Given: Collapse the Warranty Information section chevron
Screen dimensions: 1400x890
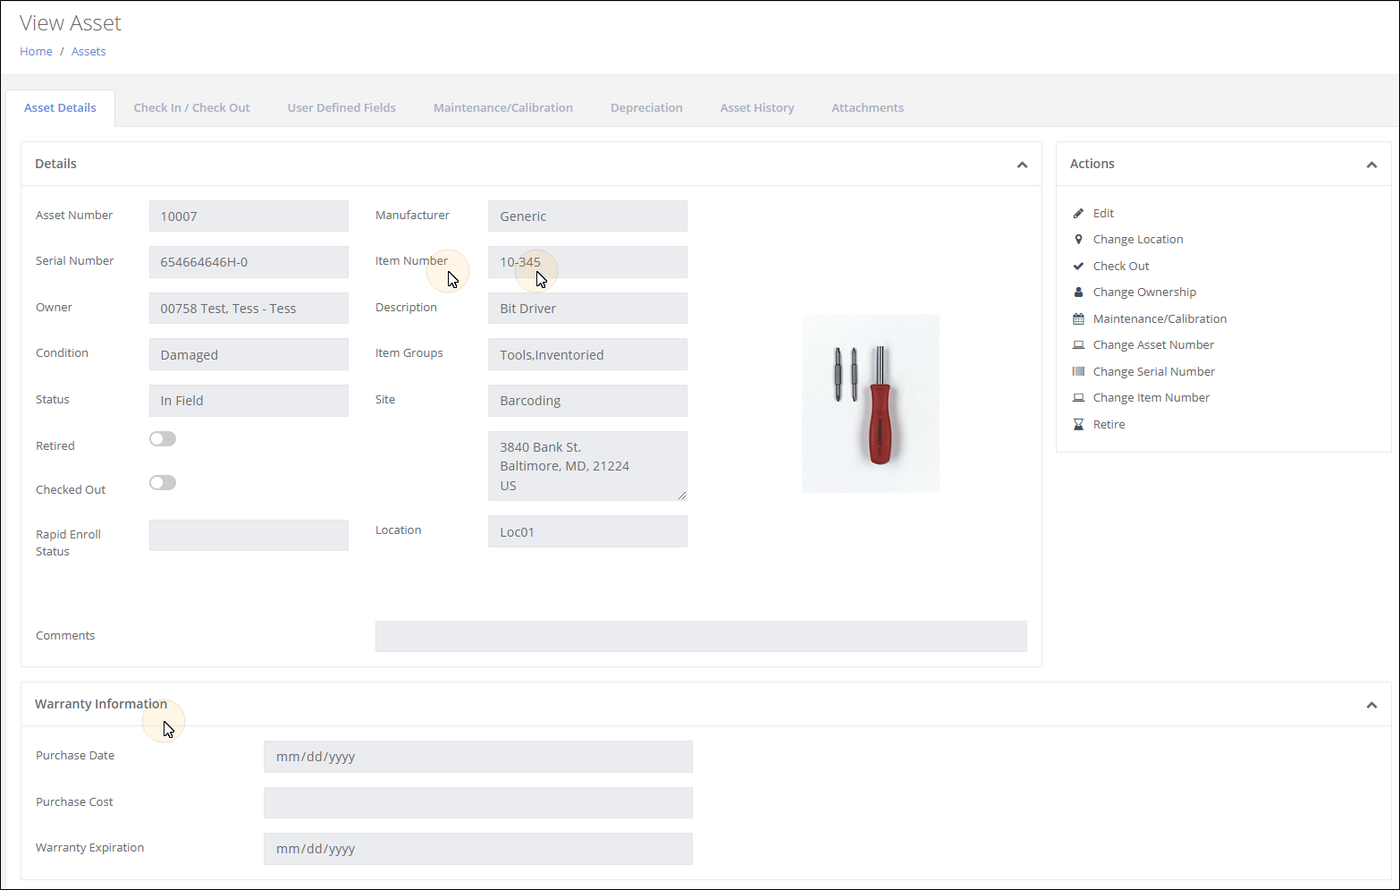Looking at the screenshot, I should (1372, 705).
